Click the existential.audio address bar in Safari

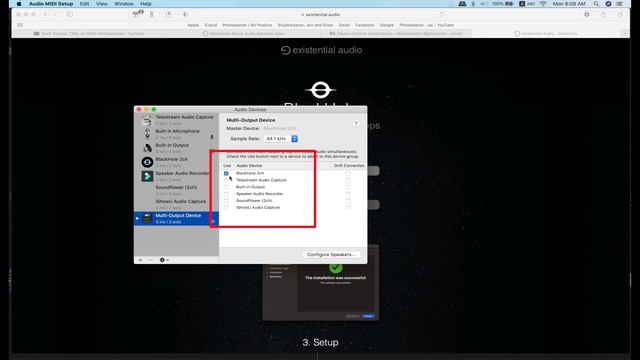321,14
